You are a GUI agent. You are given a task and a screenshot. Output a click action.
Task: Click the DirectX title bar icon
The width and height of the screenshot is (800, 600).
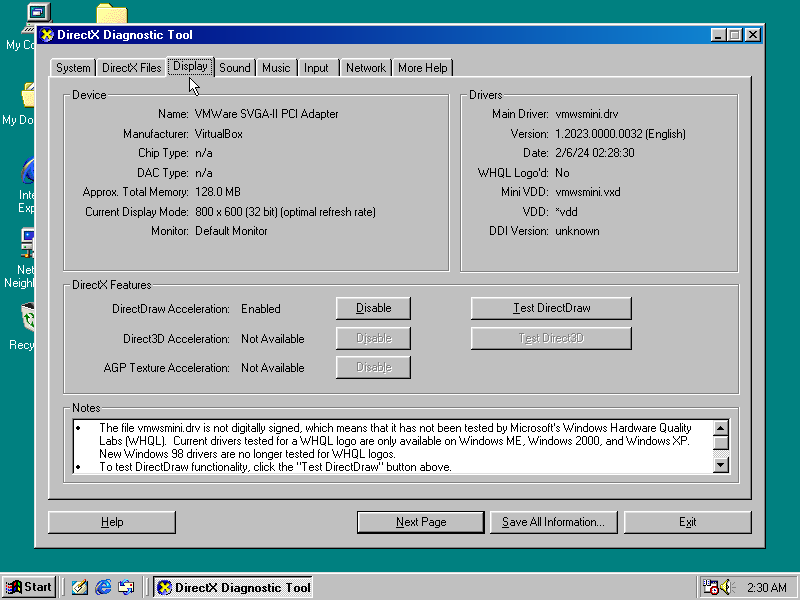[47, 35]
